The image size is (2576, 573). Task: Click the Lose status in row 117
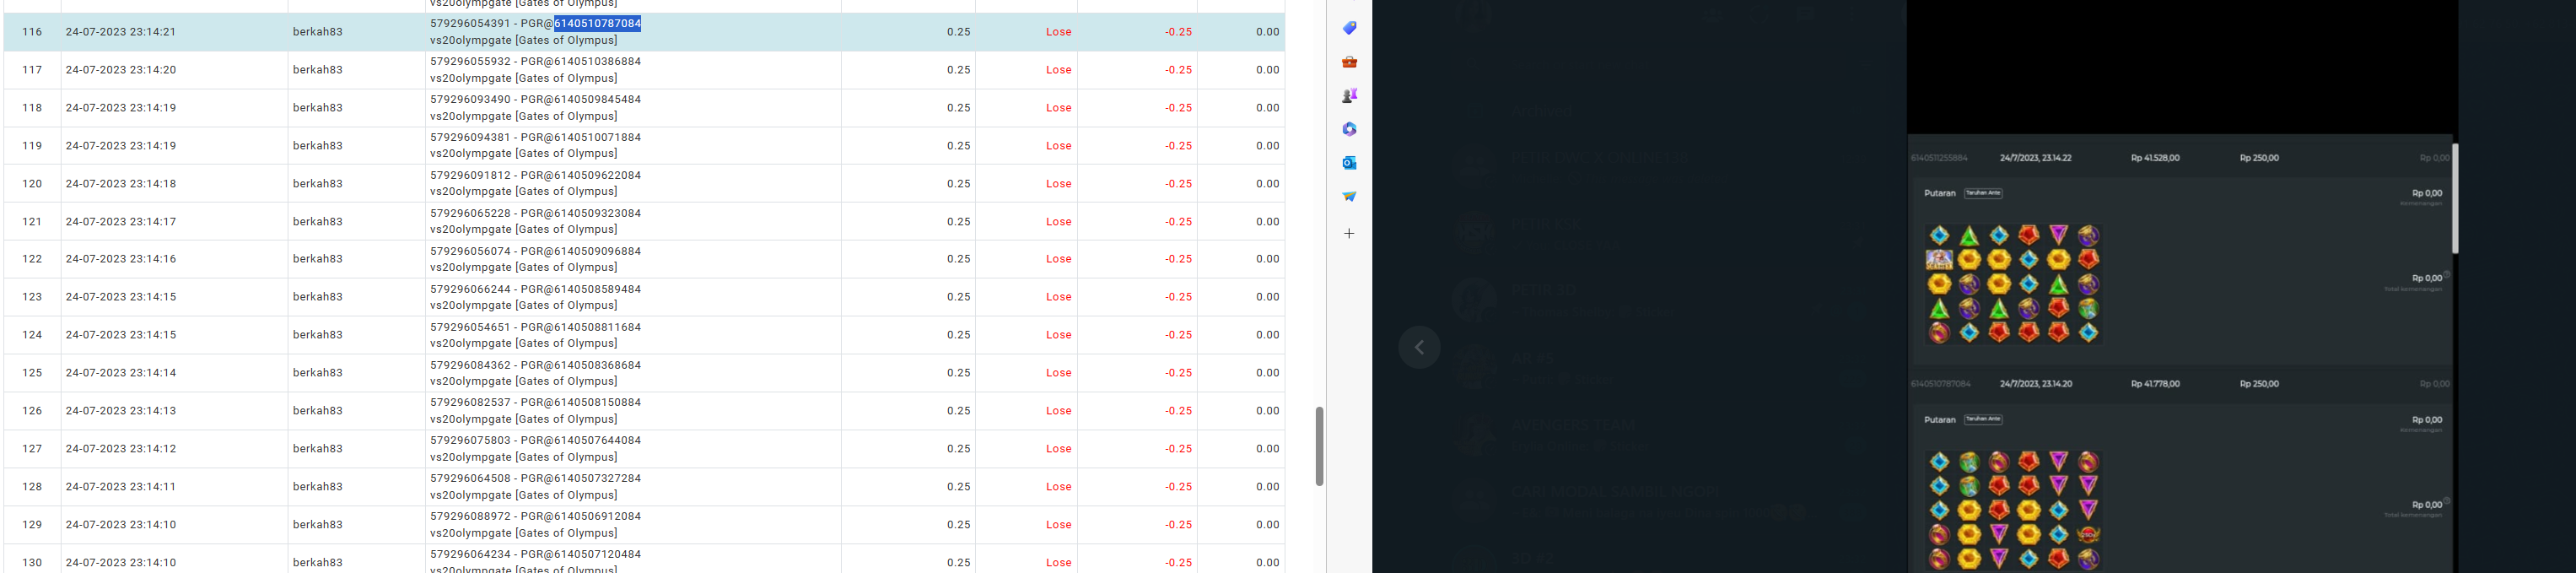[1059, 70]
